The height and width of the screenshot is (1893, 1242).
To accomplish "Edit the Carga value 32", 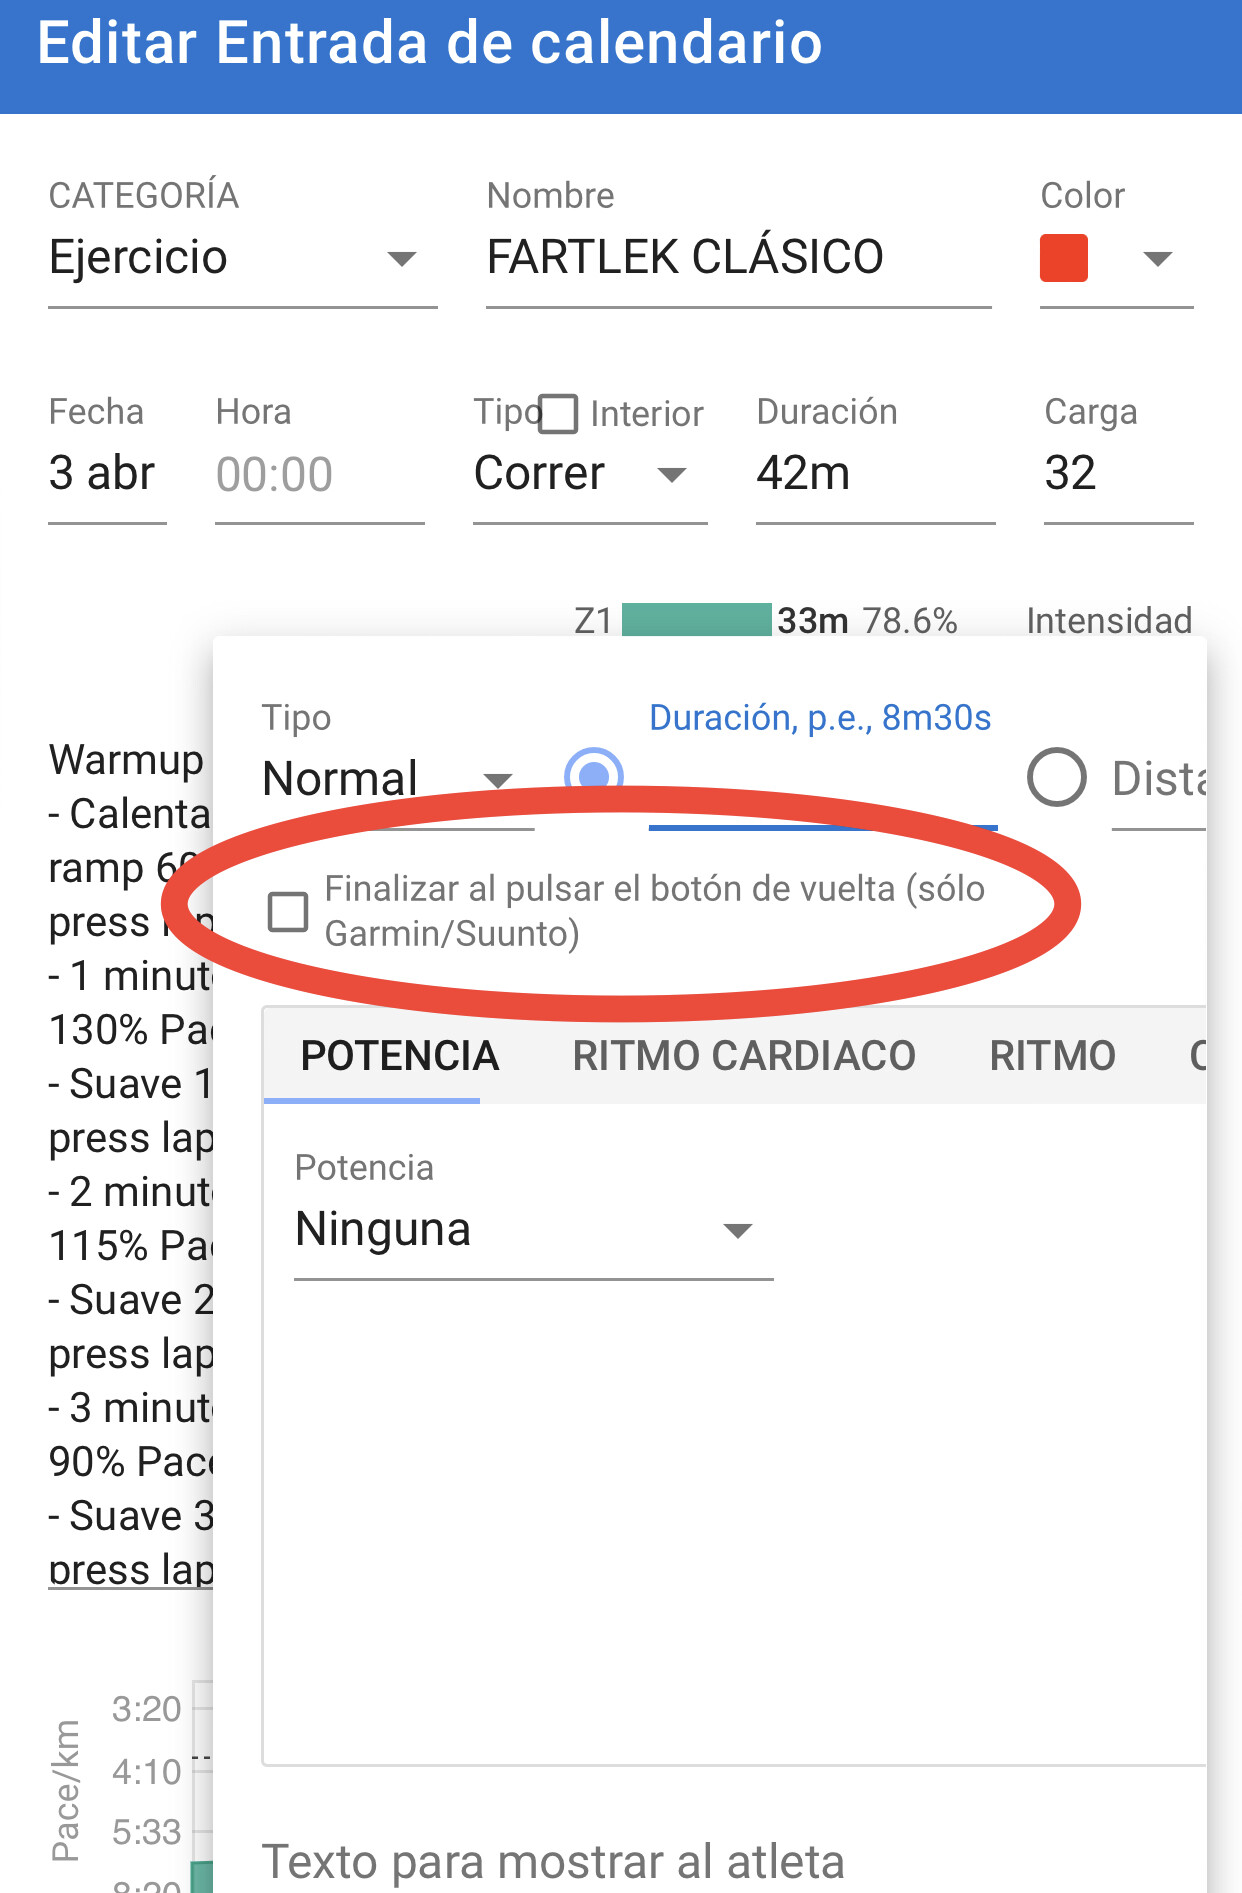I will 1118,473.
